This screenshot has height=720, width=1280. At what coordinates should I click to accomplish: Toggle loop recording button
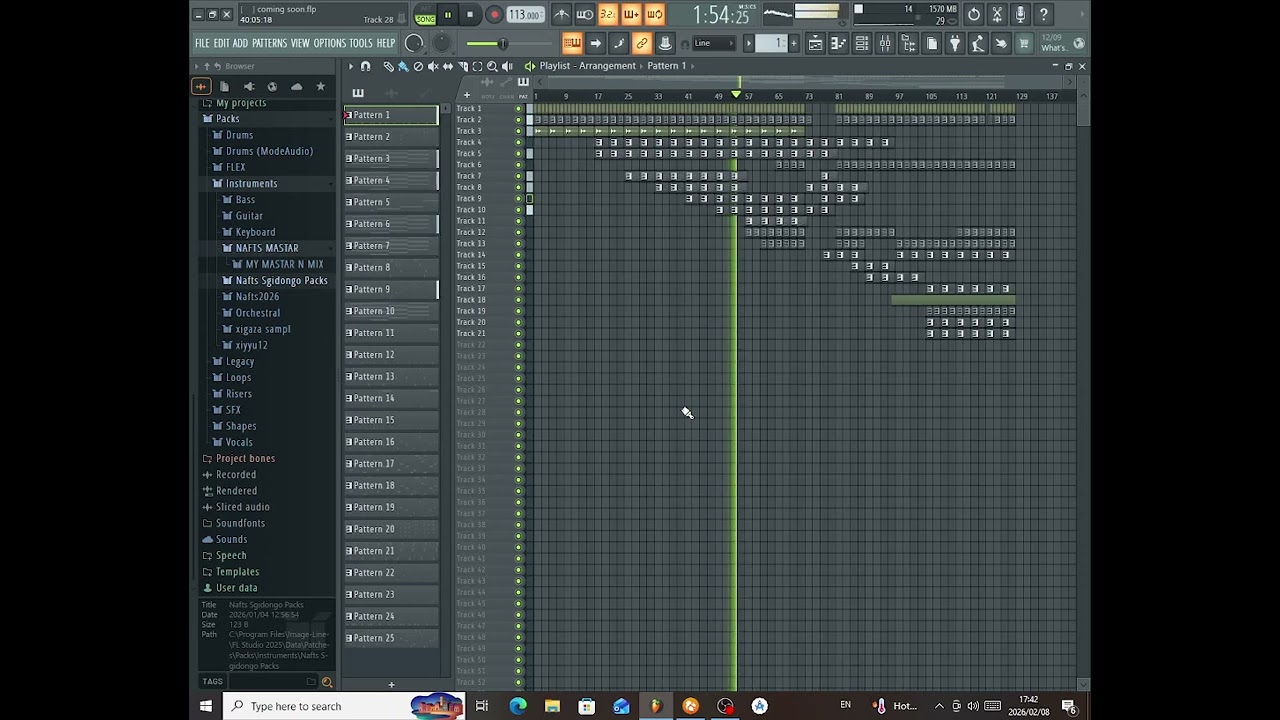654,14
